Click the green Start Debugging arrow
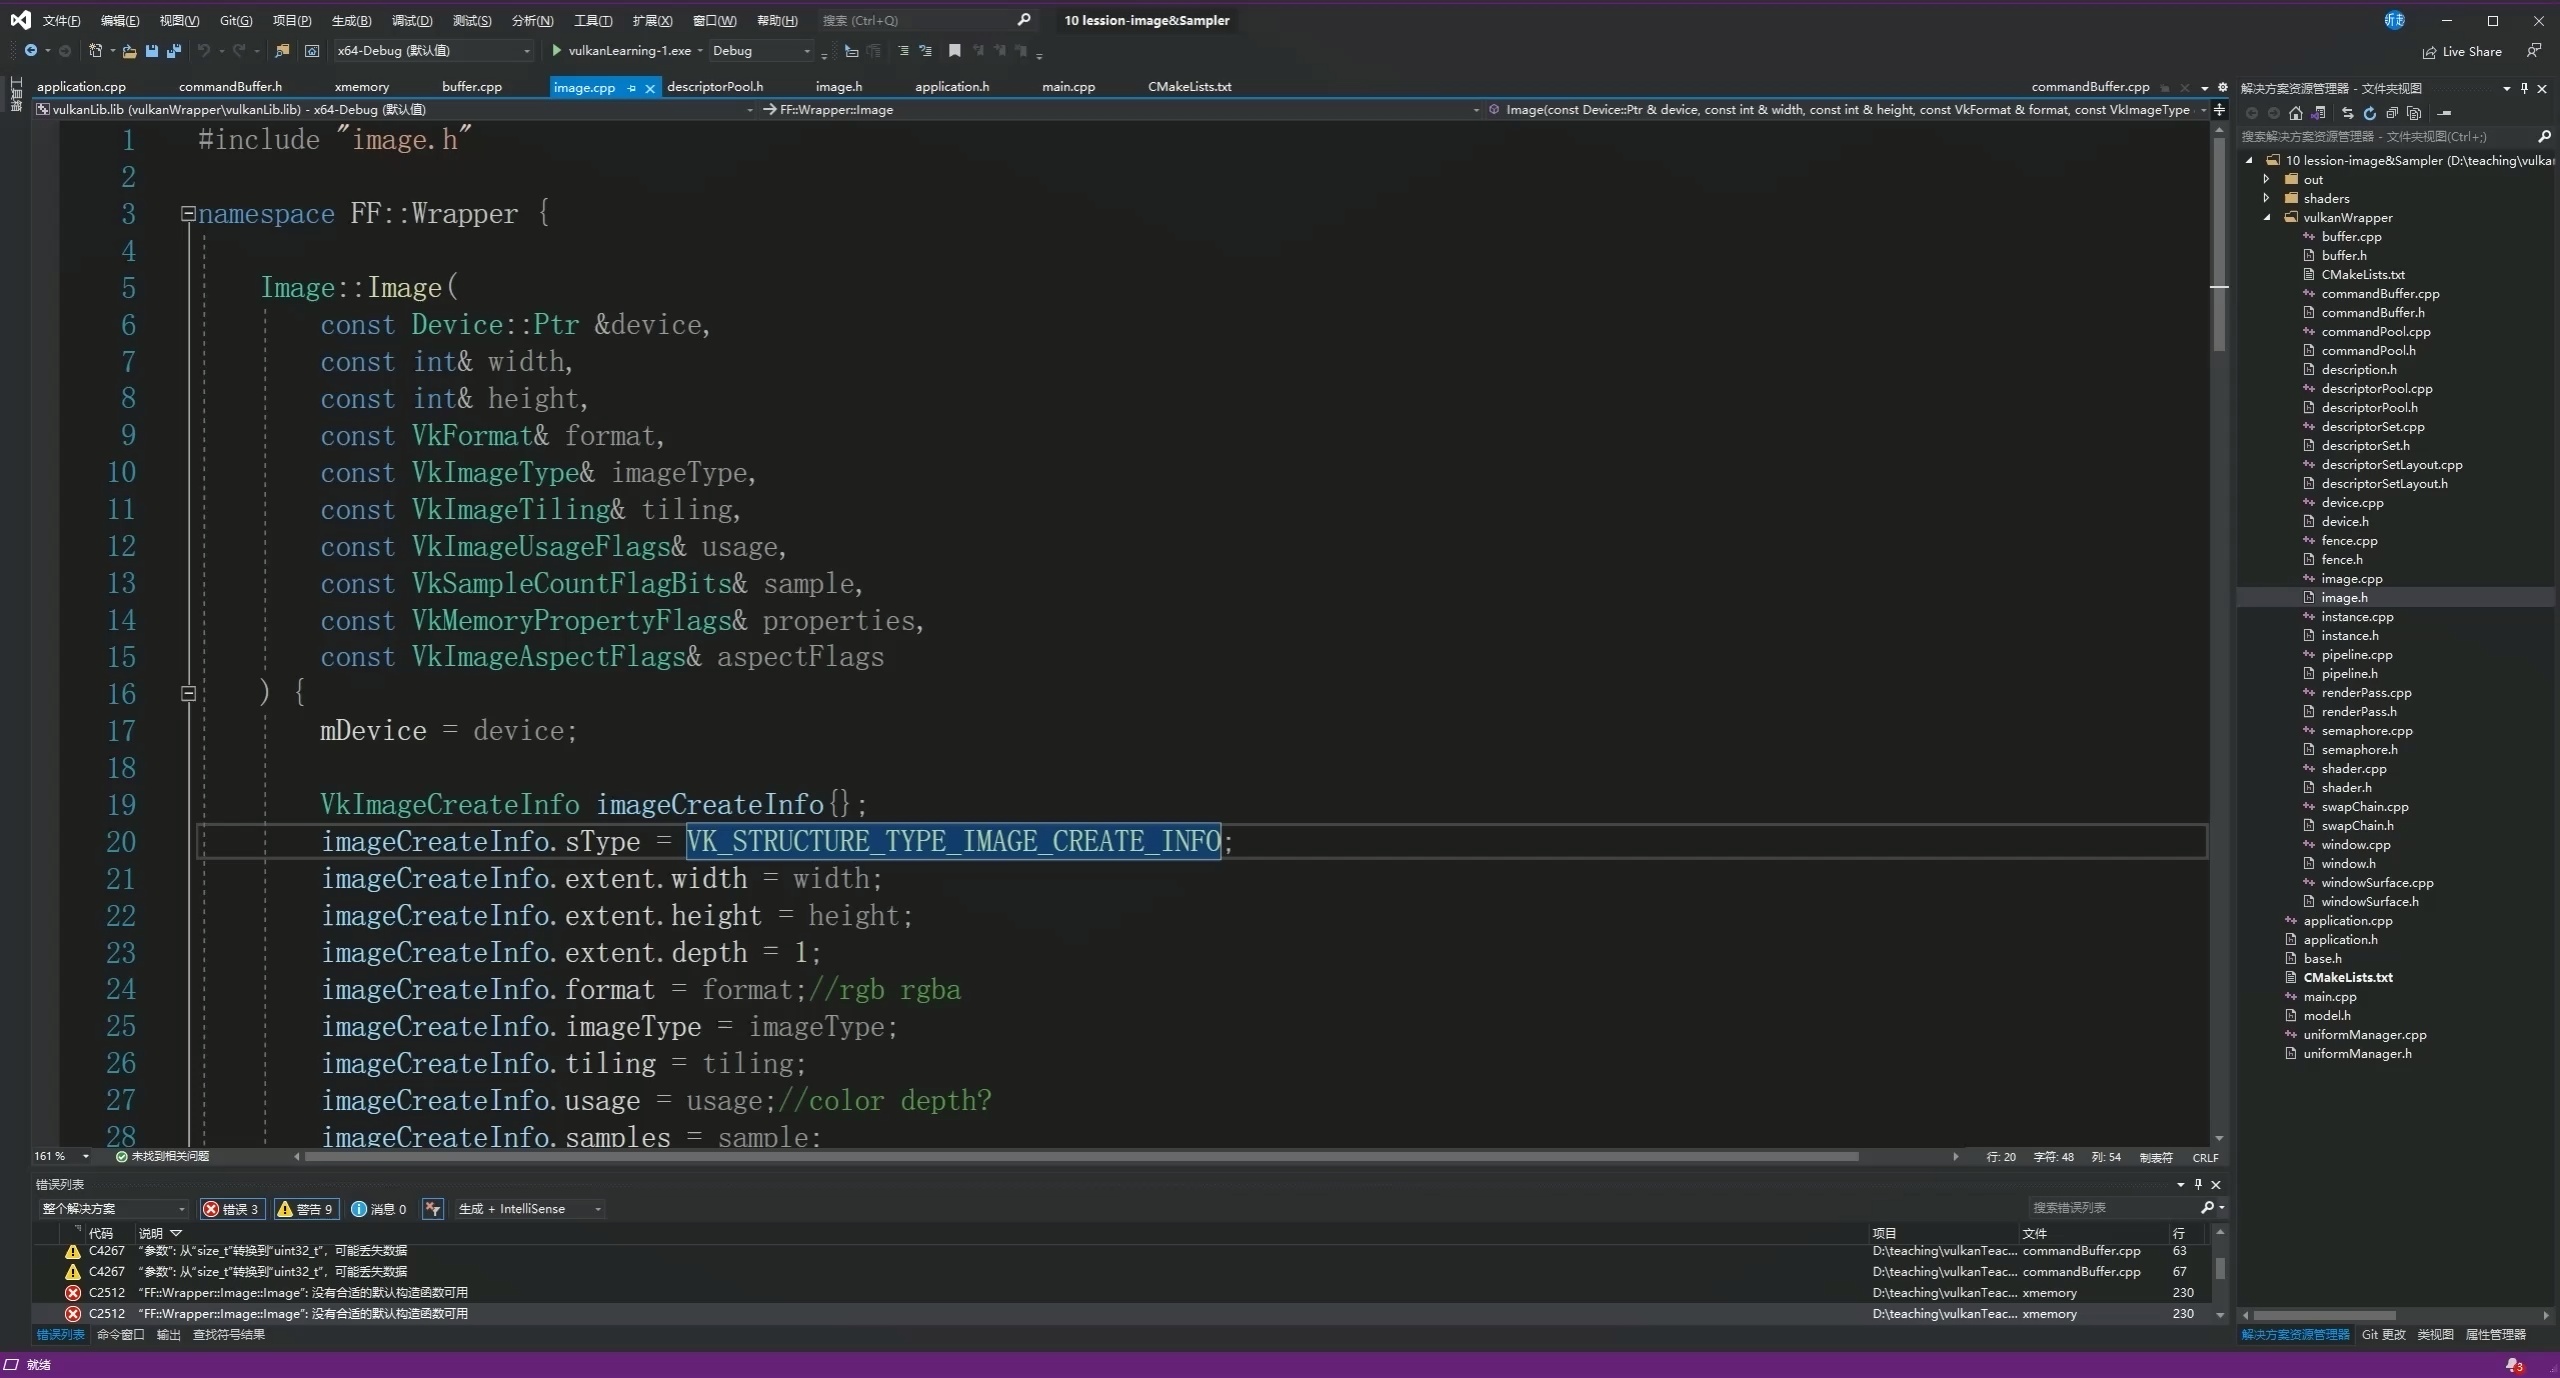 click(x=557, y=51)
